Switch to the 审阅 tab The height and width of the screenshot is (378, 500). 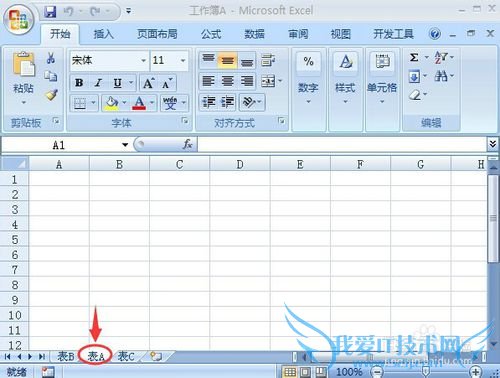click(298, 34)
